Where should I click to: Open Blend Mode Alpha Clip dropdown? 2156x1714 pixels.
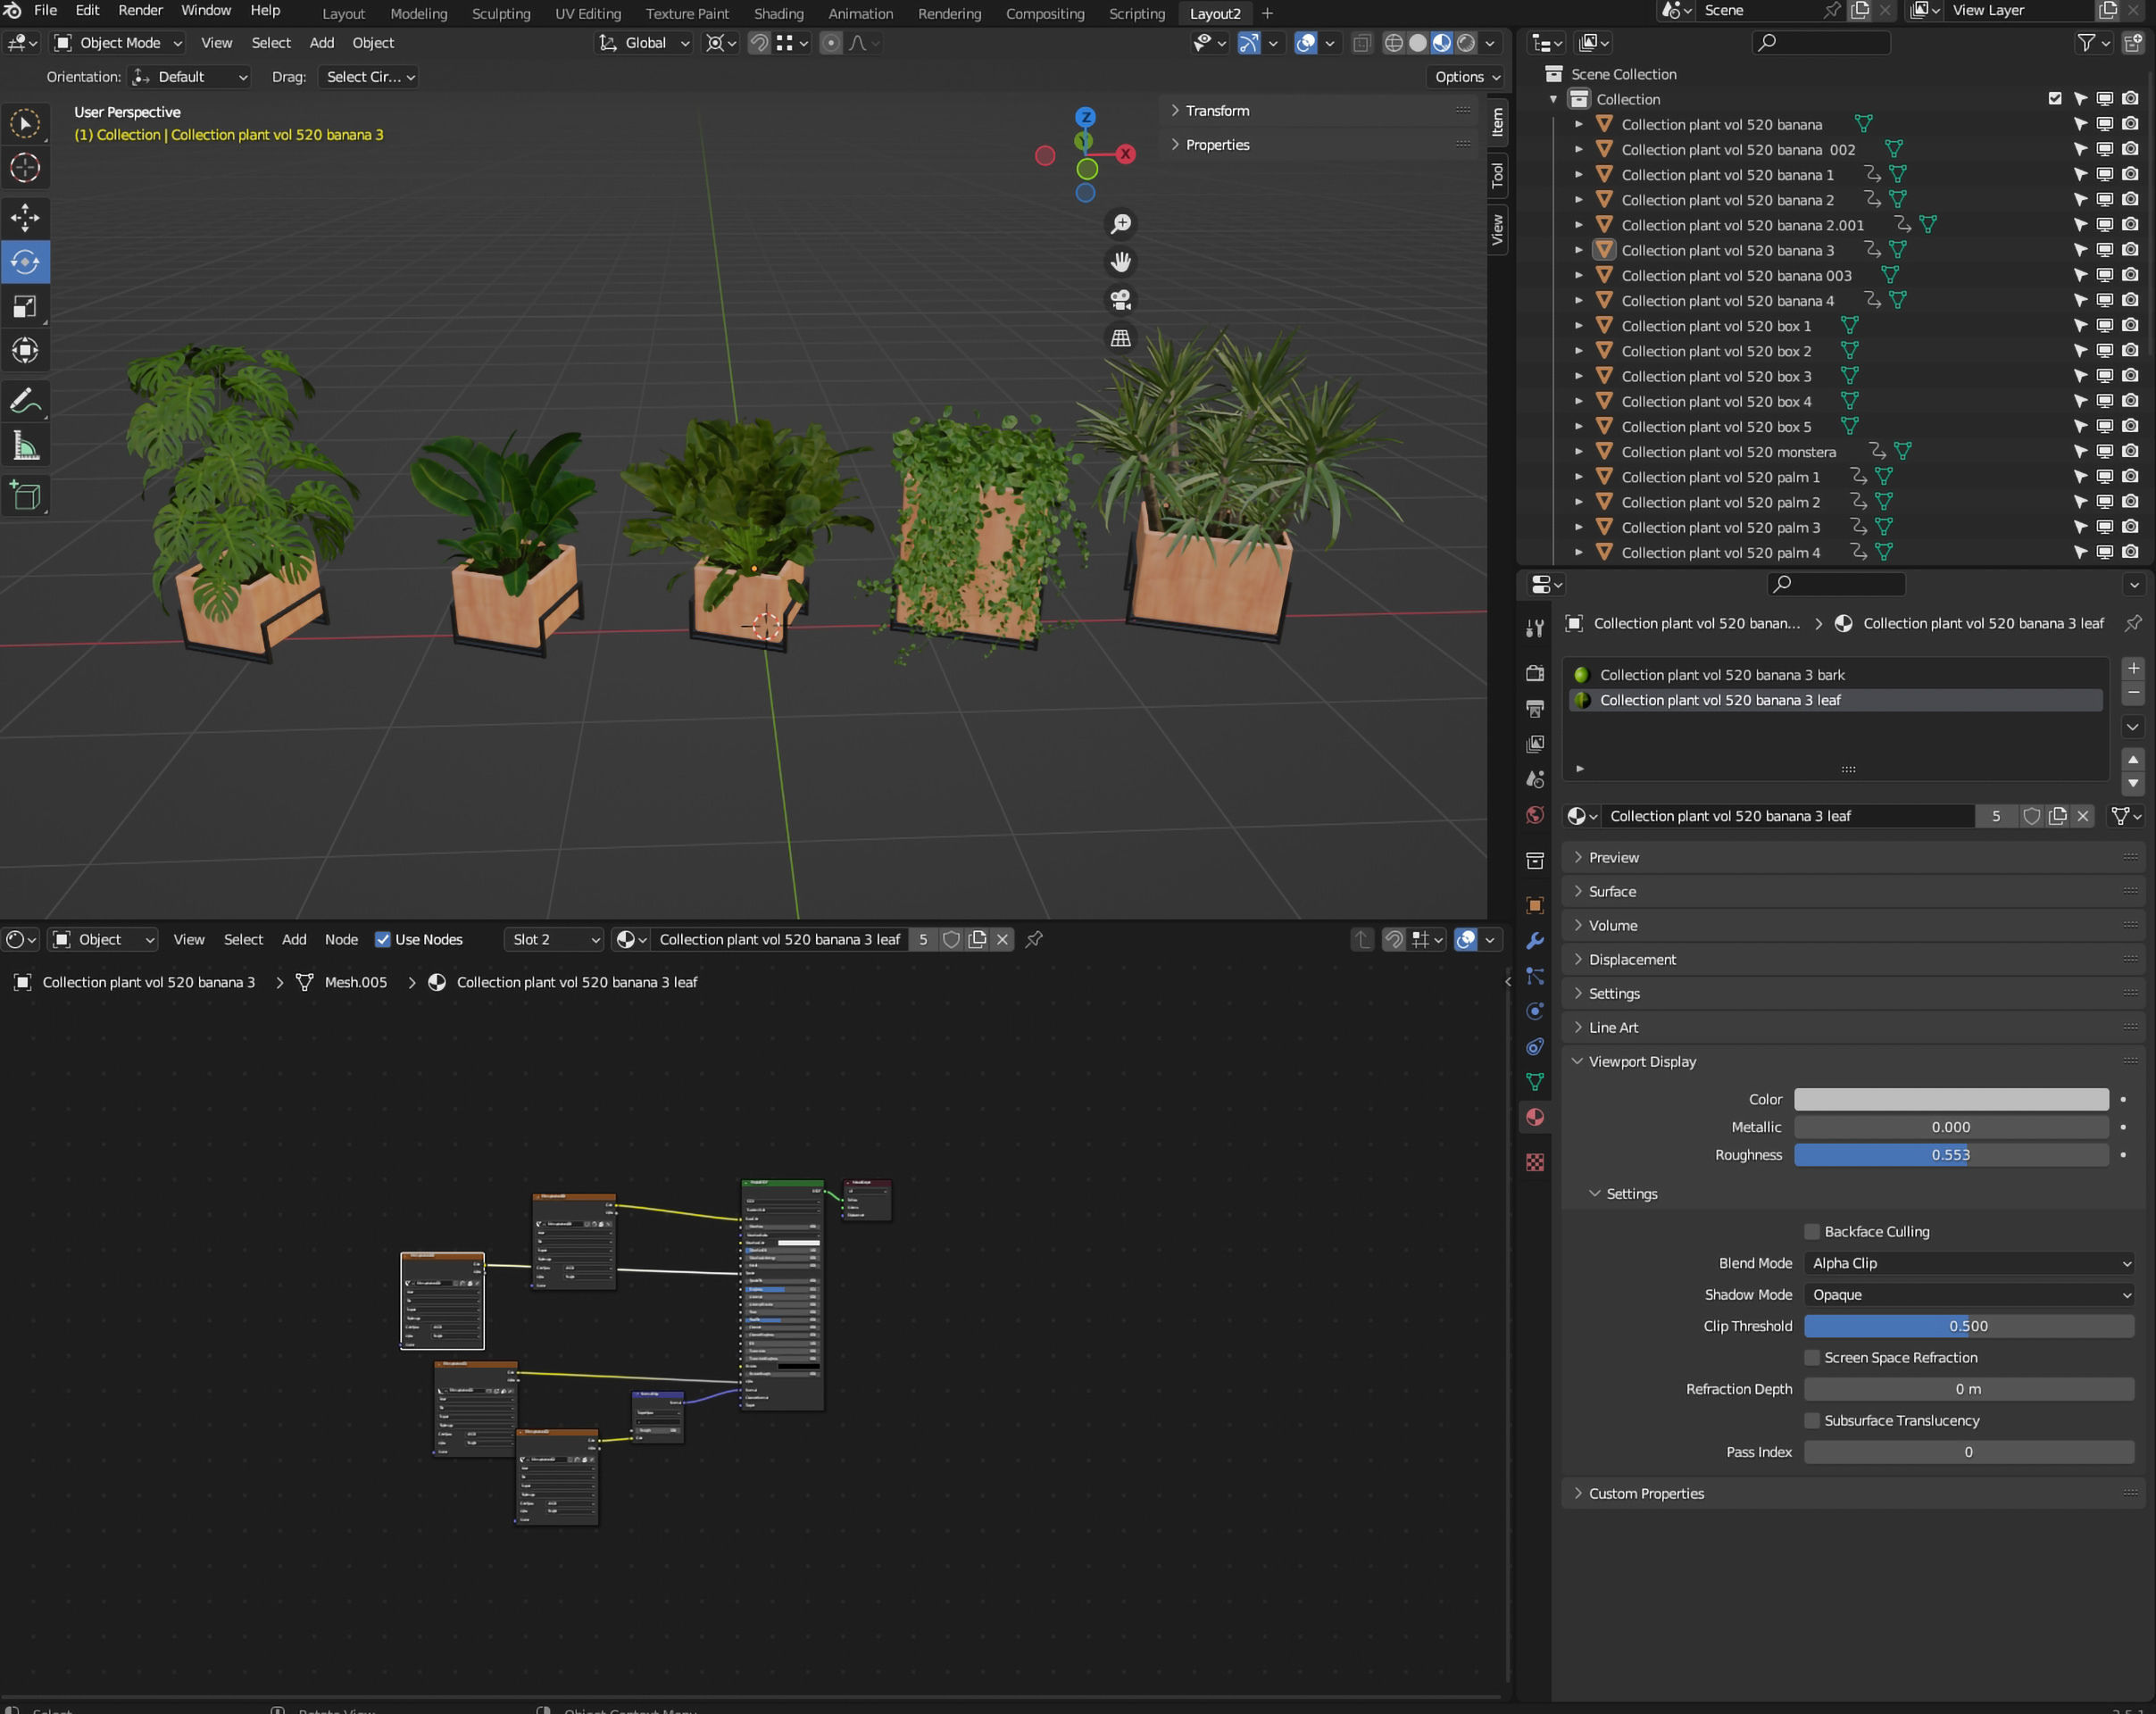pyautogui.click(x=1970, y=1263)
